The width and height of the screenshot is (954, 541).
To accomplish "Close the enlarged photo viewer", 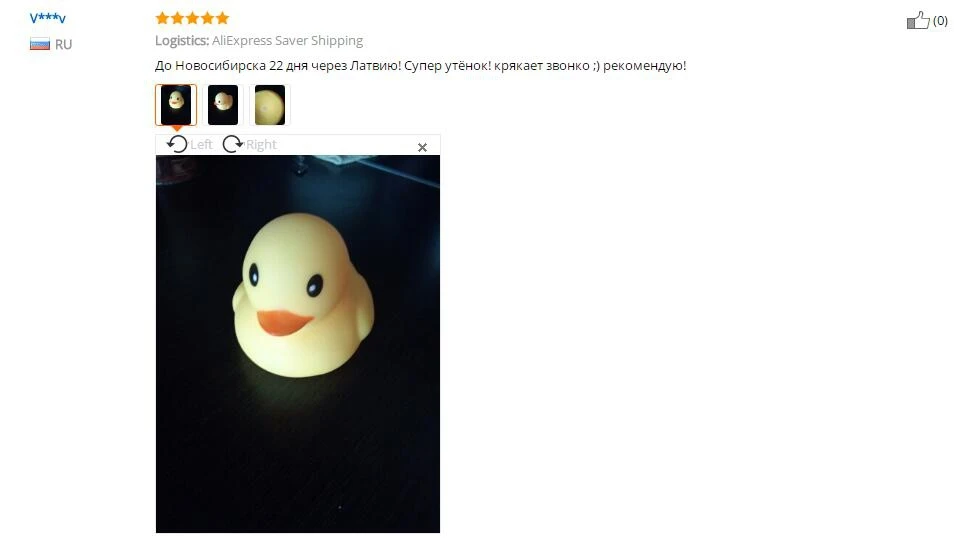I will 422,147.
